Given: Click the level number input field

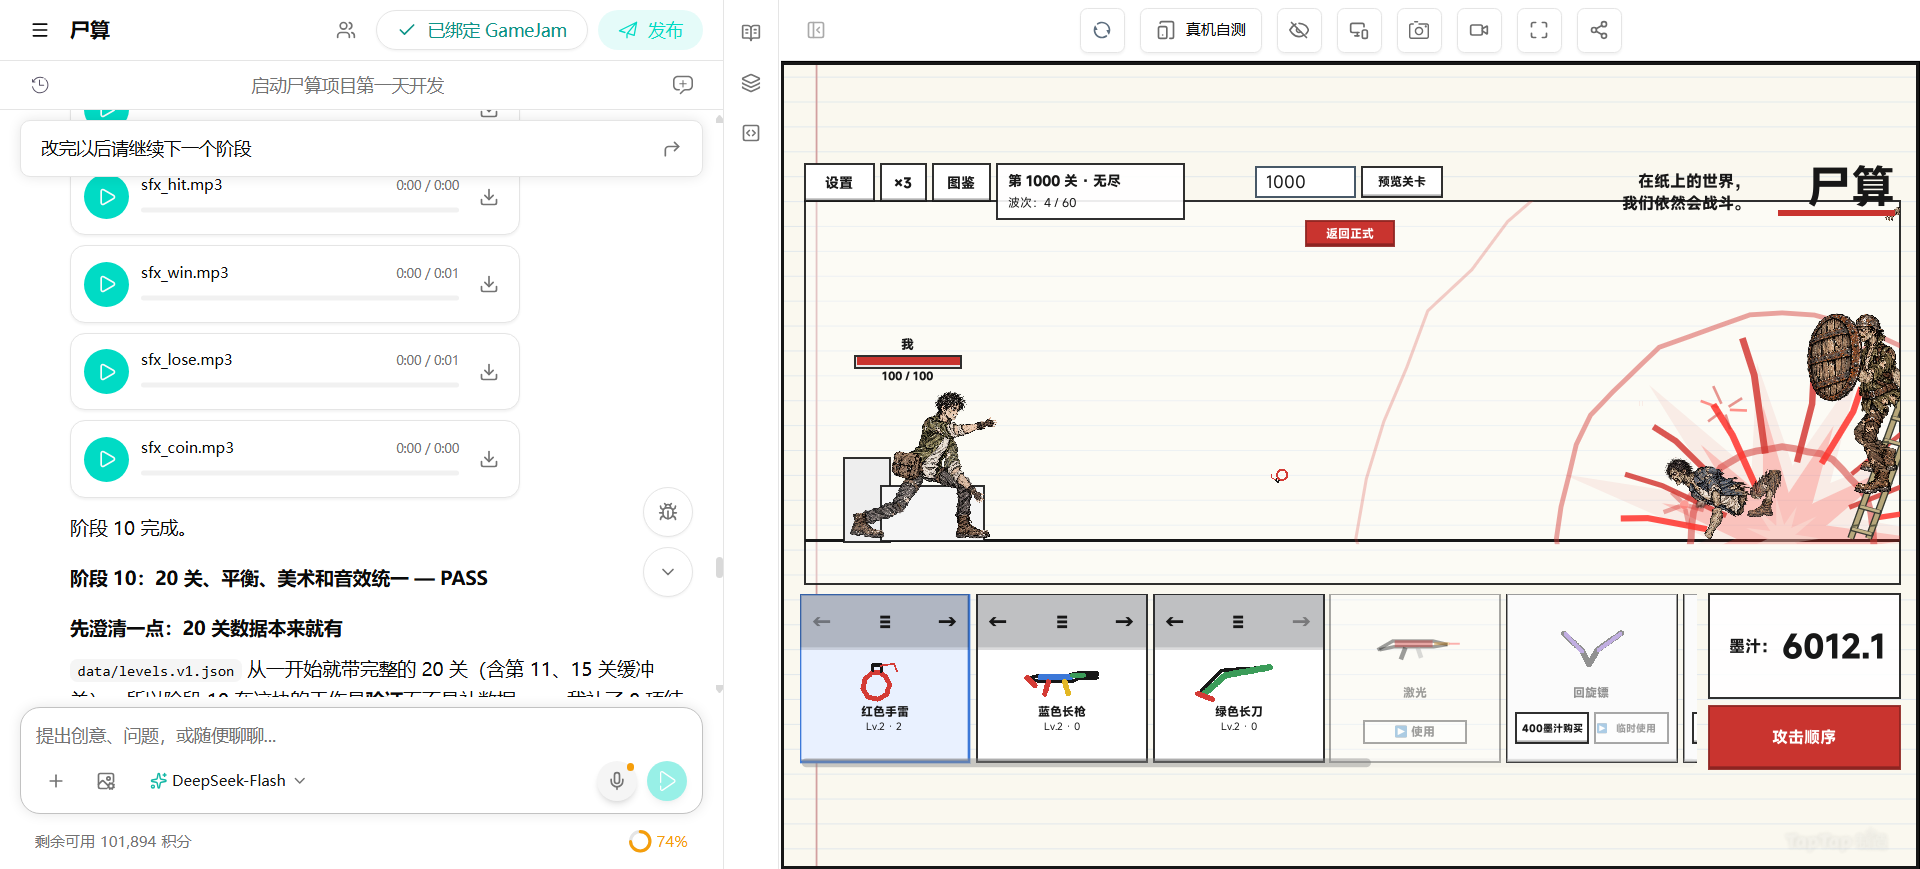Looking at the screenshot, I should coord(1305,182).
